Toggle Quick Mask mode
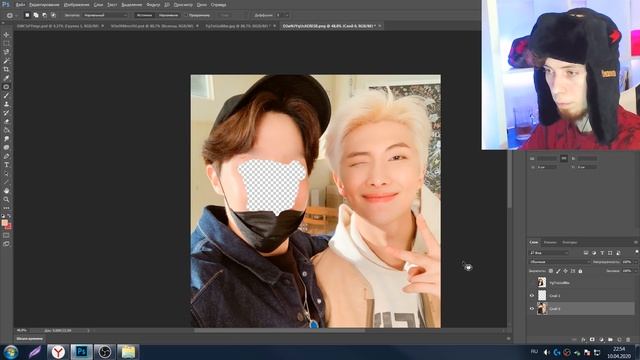640x360 pixels. 6,235
